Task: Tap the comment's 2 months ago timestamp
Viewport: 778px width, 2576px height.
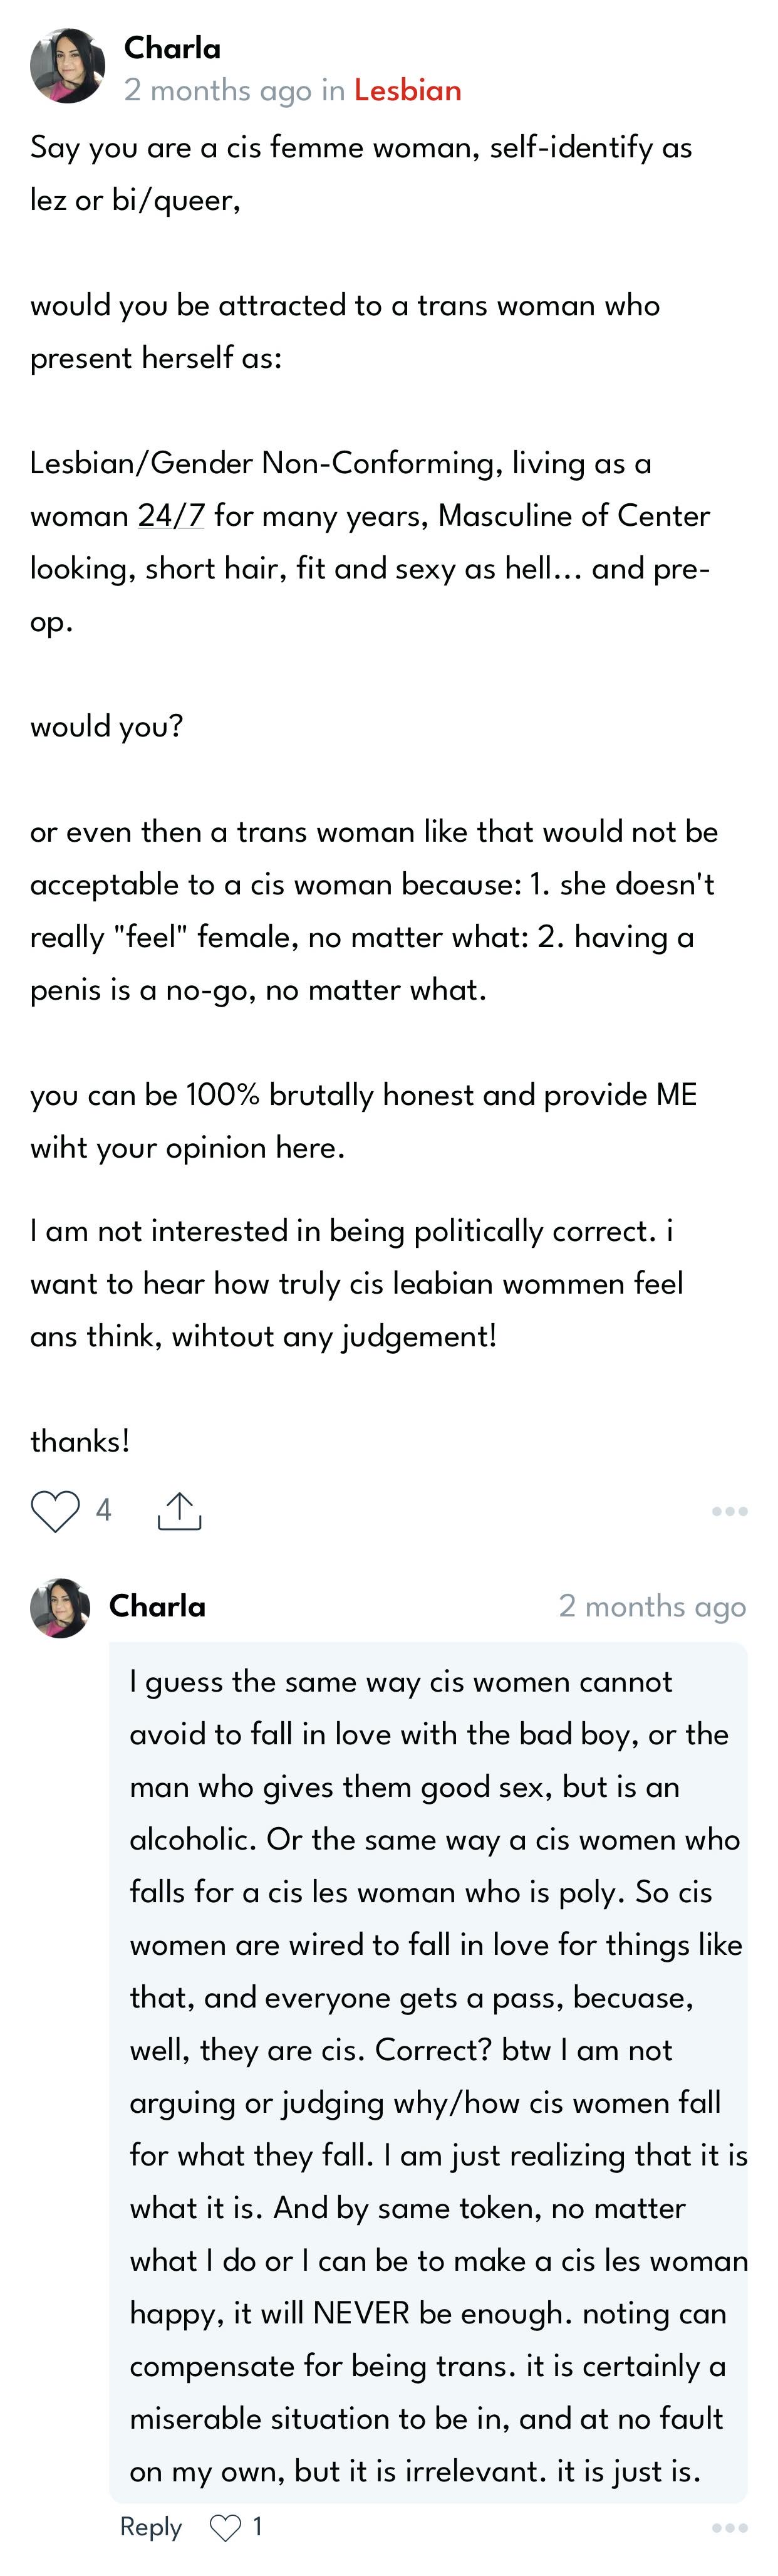Action: pyautogui.click(x=652, y=1606)
